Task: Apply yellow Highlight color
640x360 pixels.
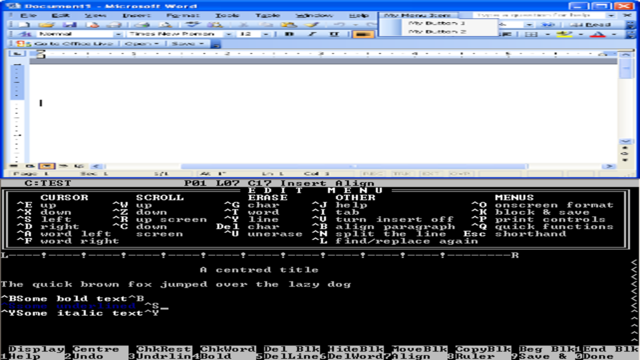Action: (564, 34)
